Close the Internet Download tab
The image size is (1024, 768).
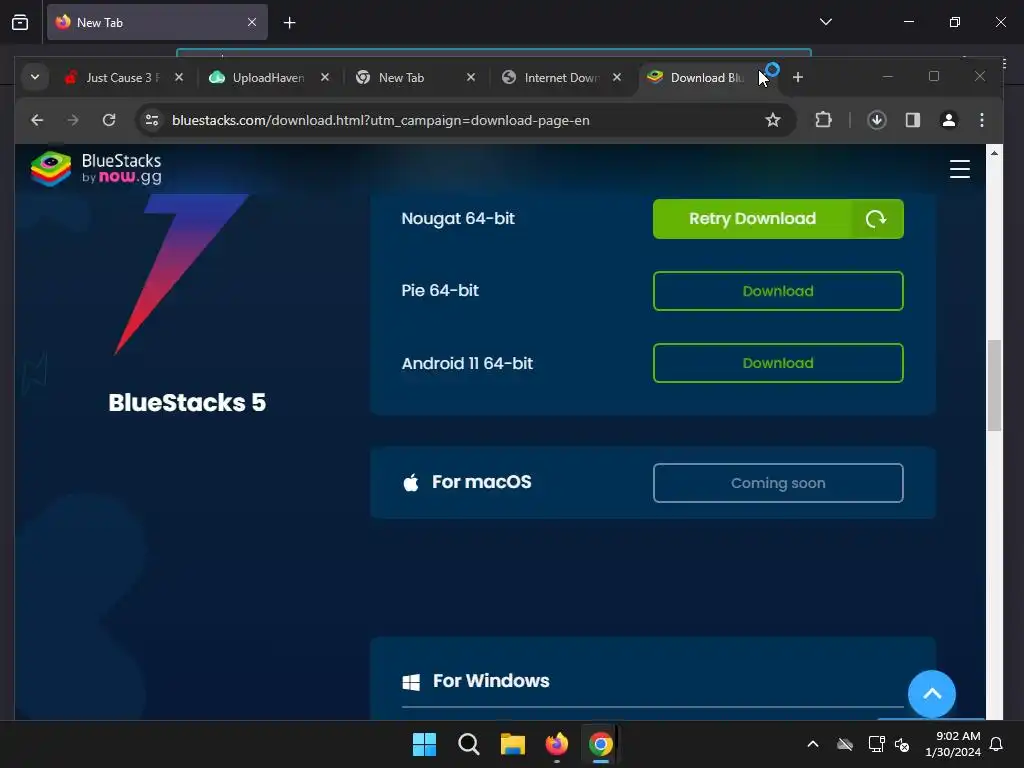(617, 77)
